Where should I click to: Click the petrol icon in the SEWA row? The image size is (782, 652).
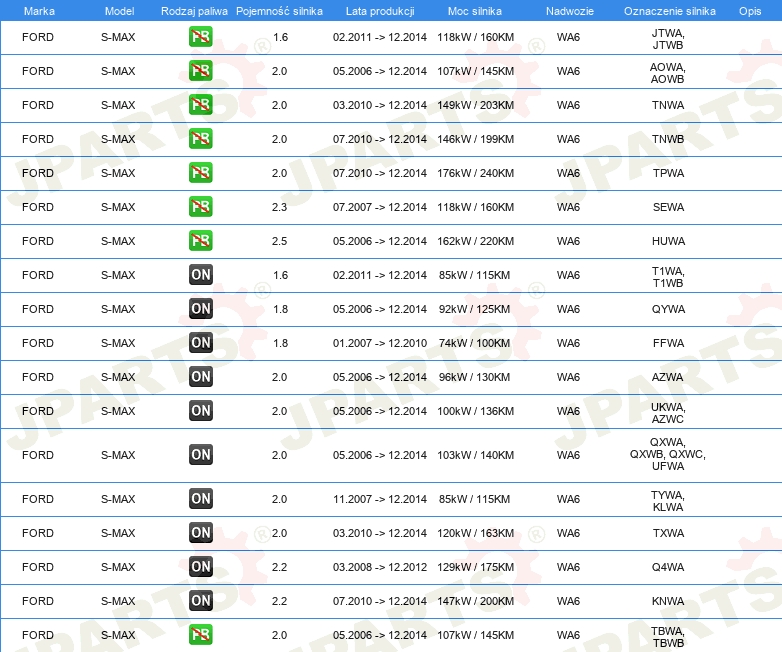[200, 207]
